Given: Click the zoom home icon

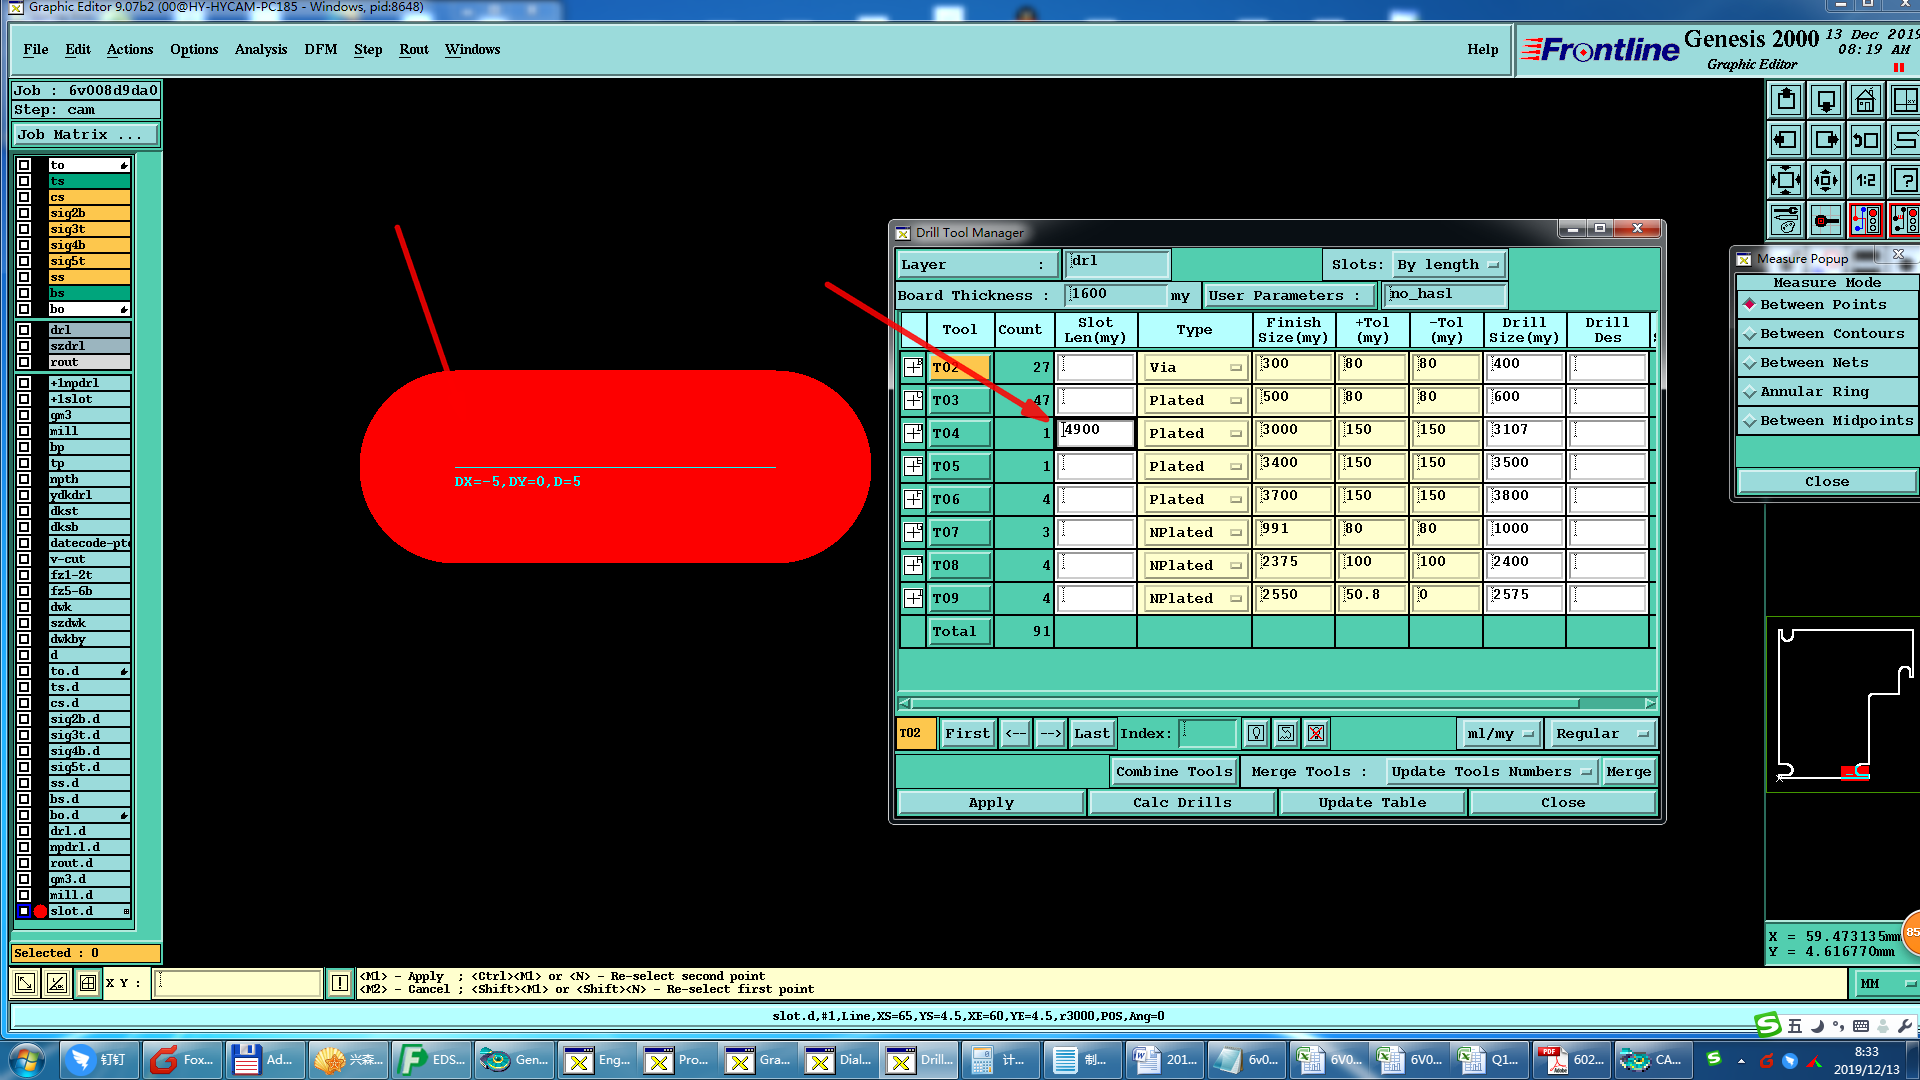Looking at the screenshot, I should (1865, 101).
